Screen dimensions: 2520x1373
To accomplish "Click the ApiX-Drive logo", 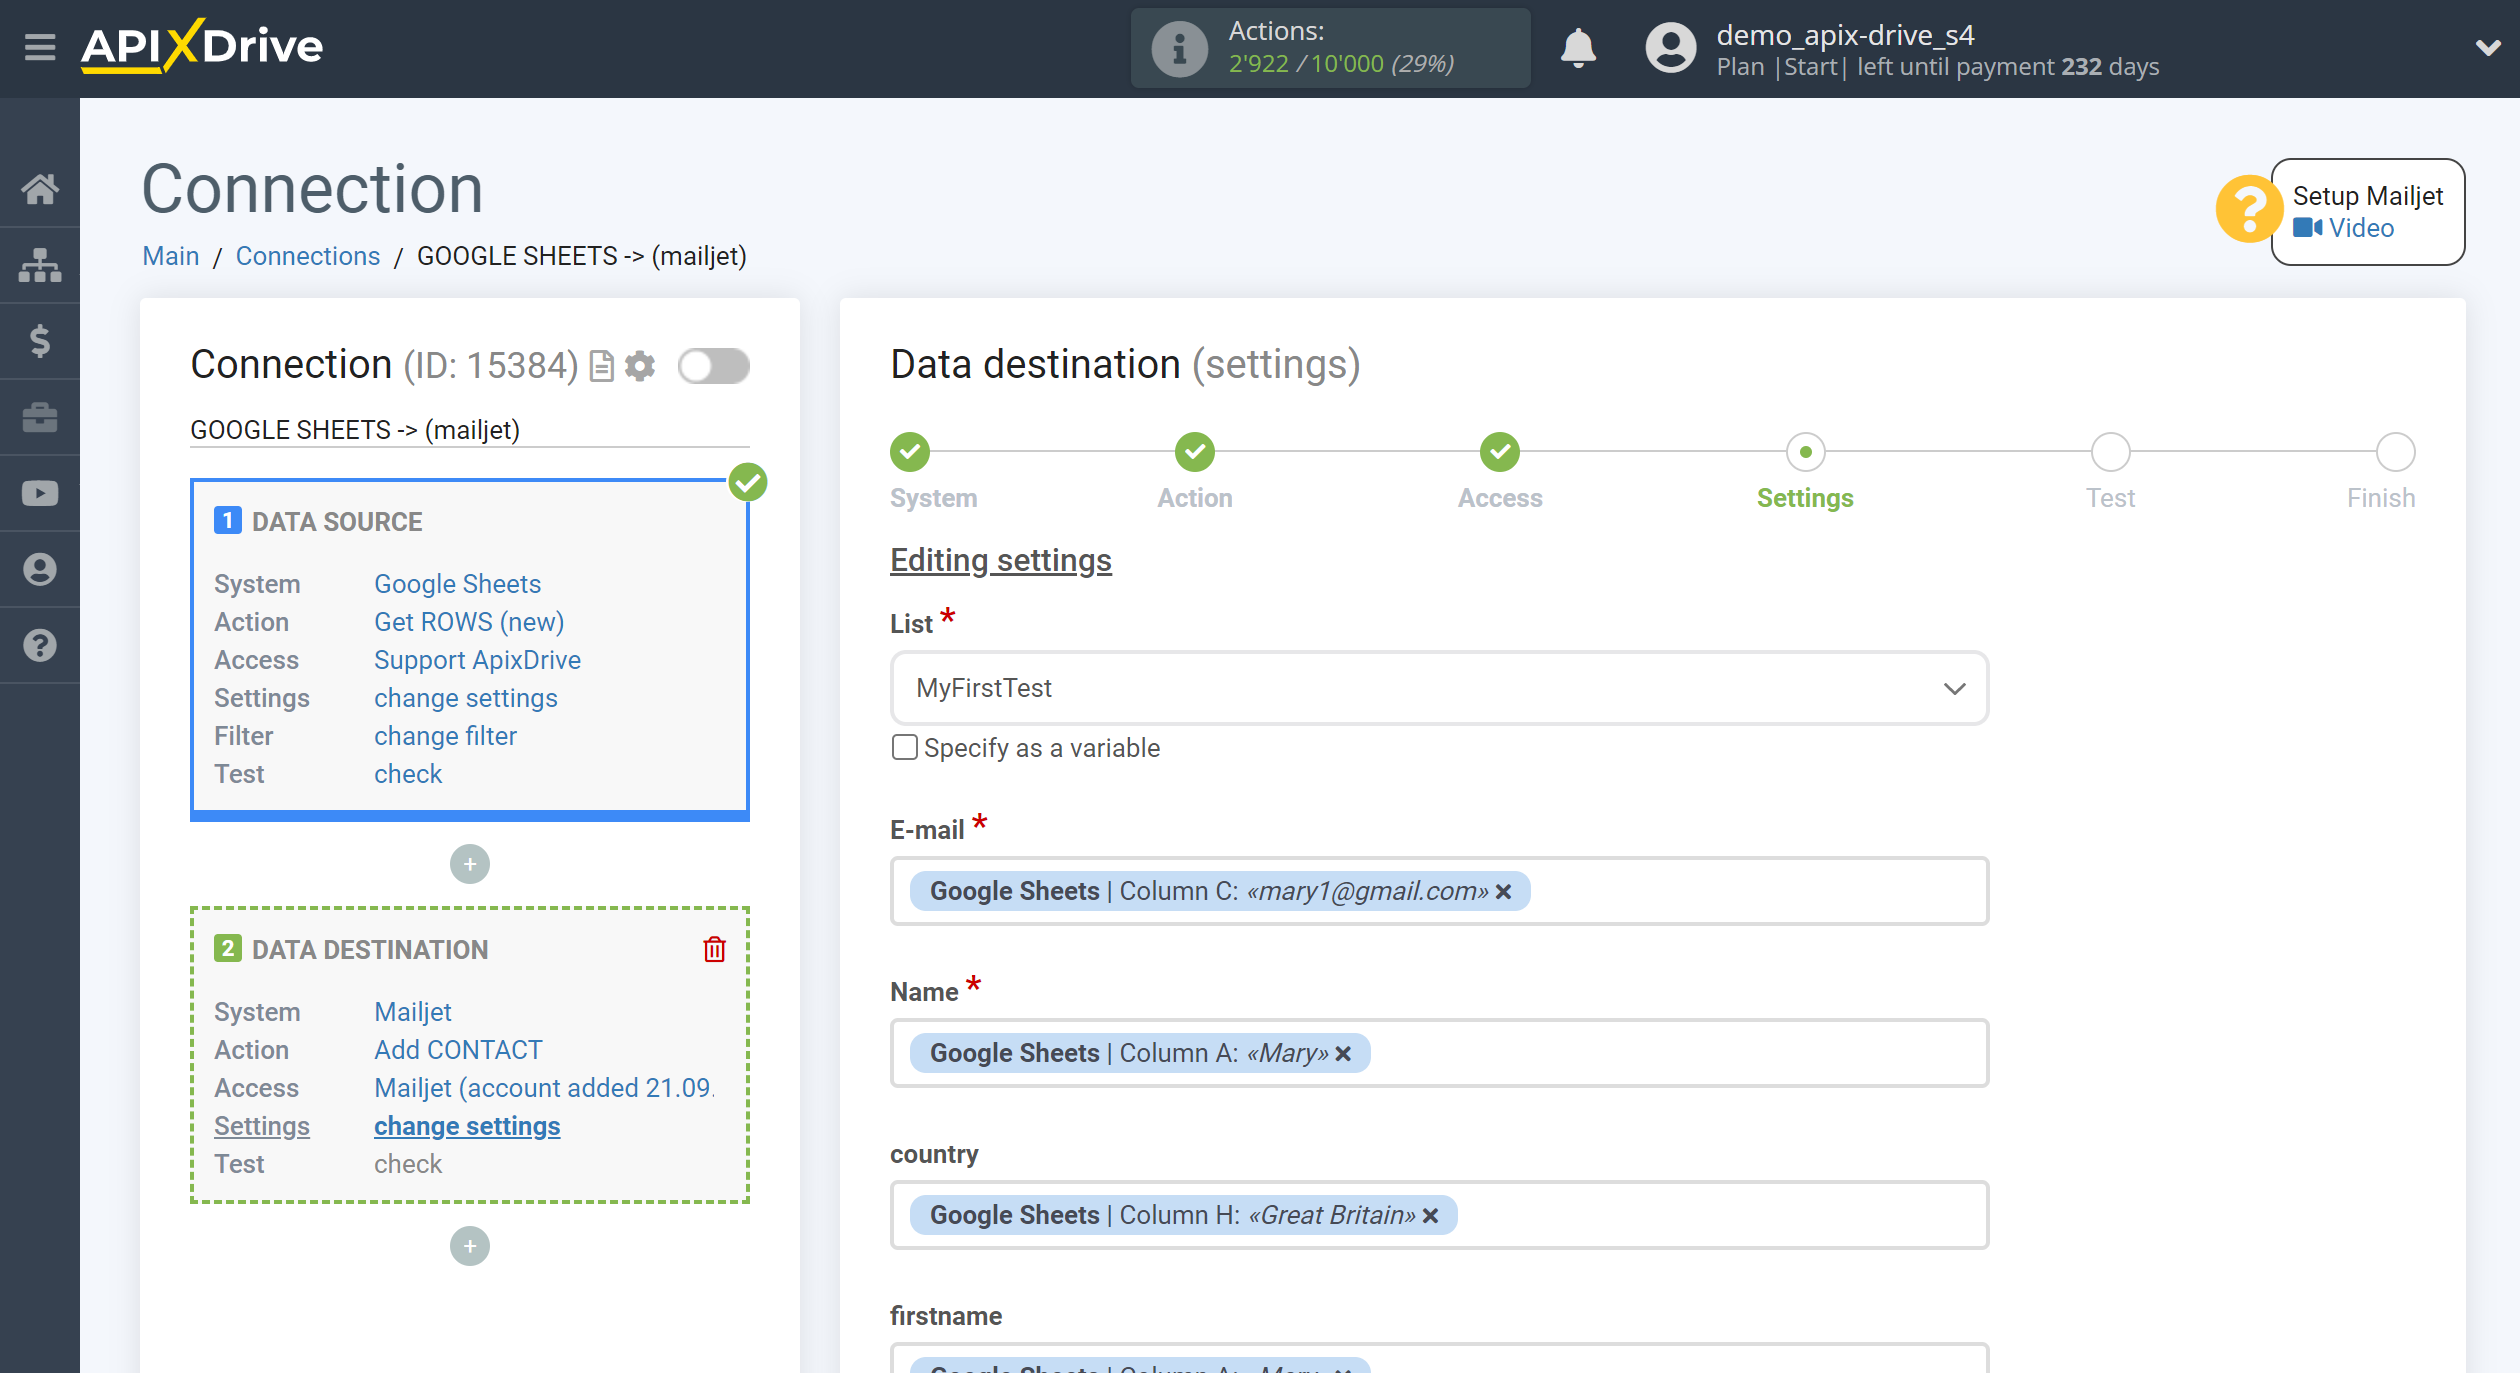I will pos(202,46).
